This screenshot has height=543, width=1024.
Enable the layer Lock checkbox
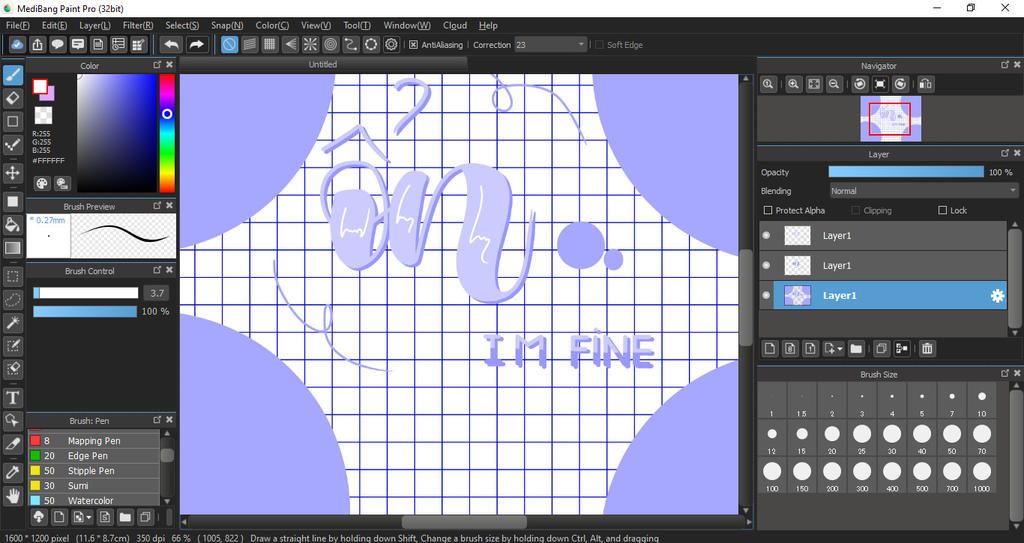click(942, 210)
